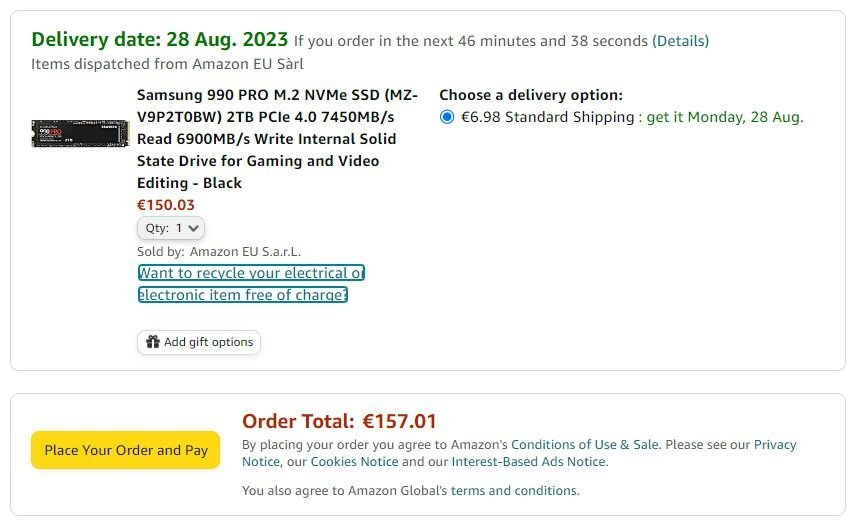This screenshot has width=863, height=523.
Task: Open Amazon Global terms and conditions link
Action: coord(514,491)
